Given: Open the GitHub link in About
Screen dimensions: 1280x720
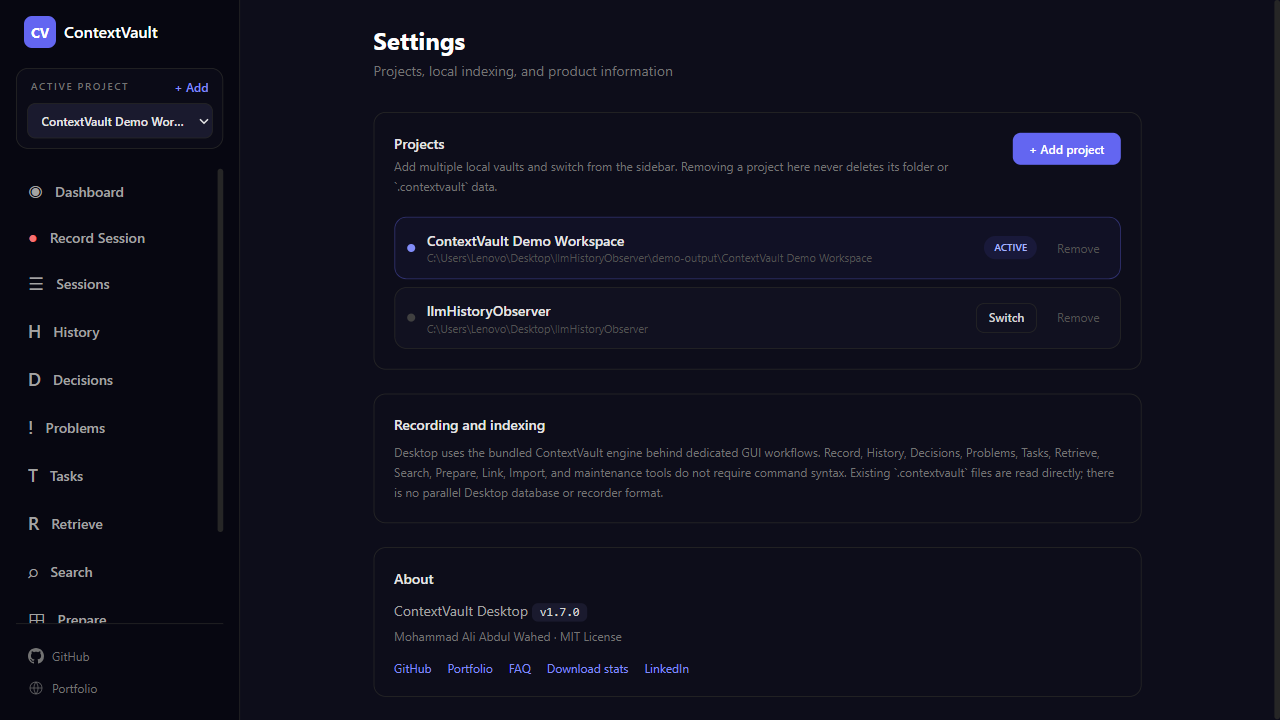Looking at the screenshot, I should tap(412, 669).
